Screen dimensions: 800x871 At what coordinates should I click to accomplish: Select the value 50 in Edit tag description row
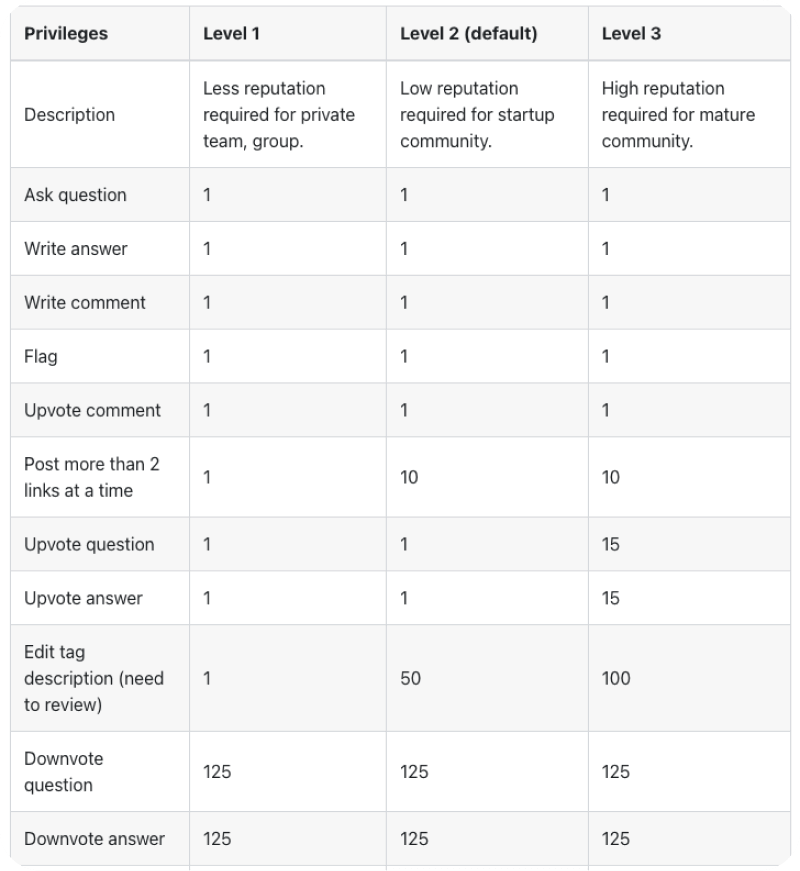click(x=410, y=679)
